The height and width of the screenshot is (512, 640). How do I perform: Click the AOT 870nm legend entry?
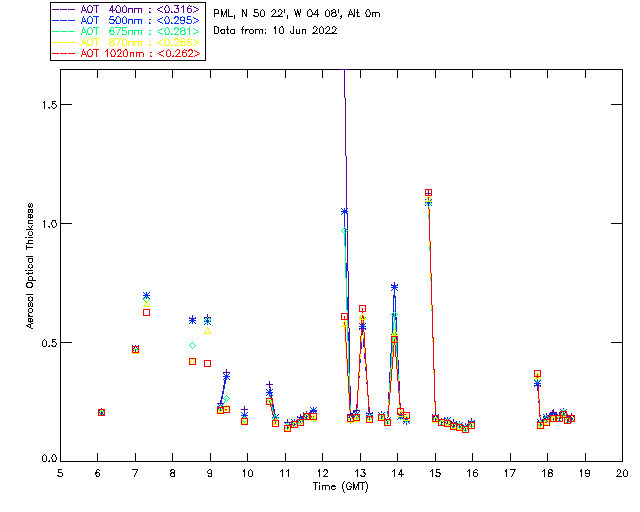[127, 42]
